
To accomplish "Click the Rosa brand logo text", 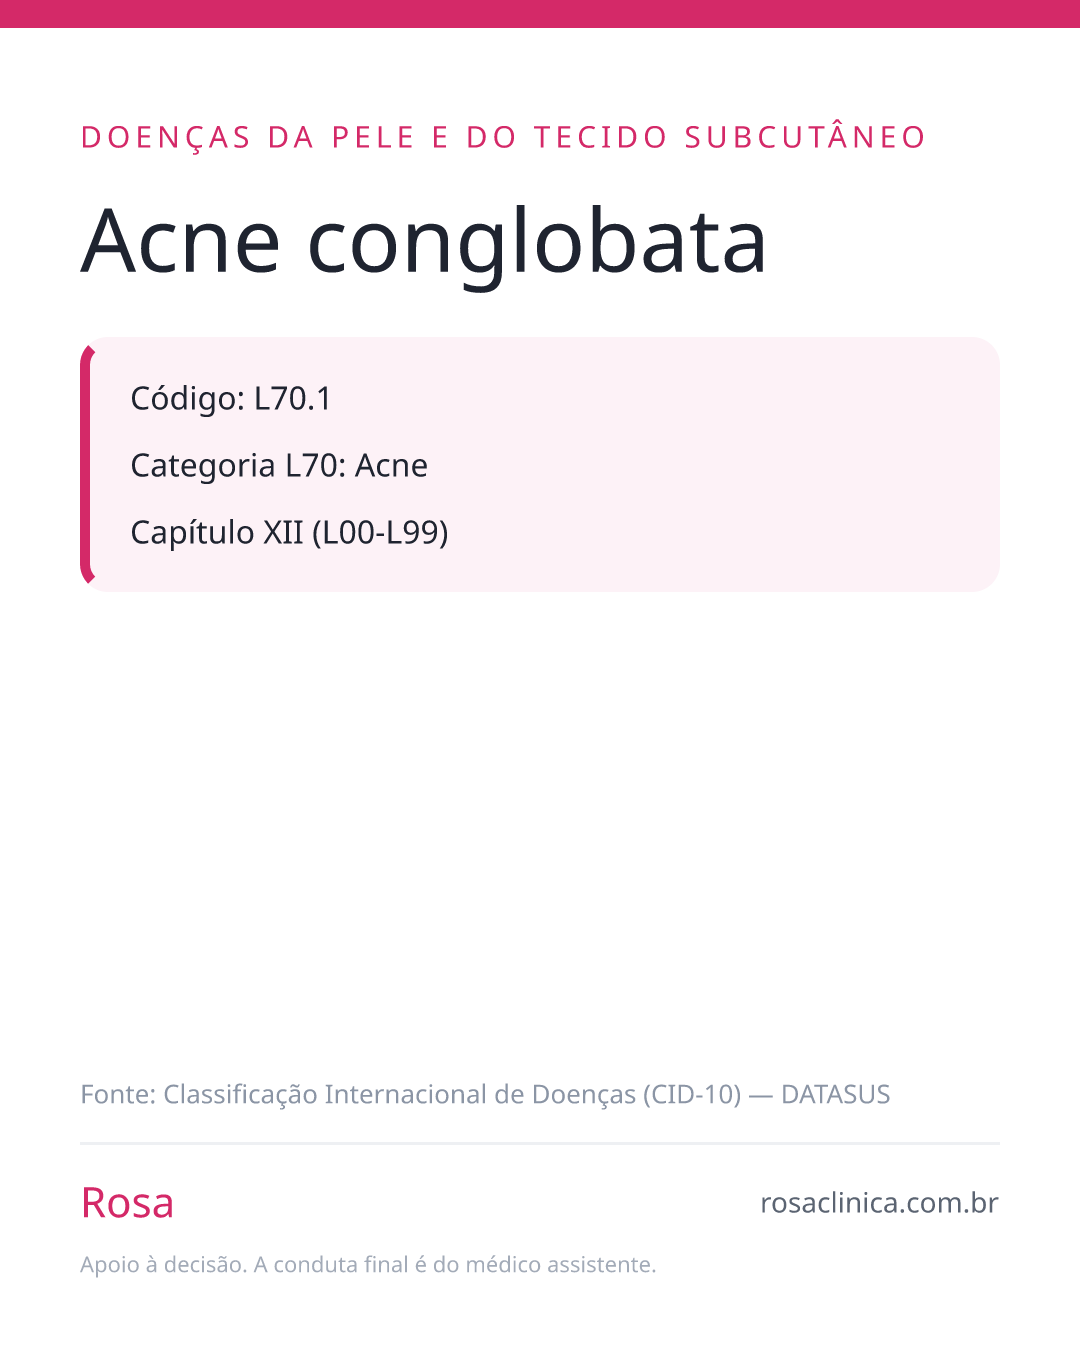I will coord(127,1203).
